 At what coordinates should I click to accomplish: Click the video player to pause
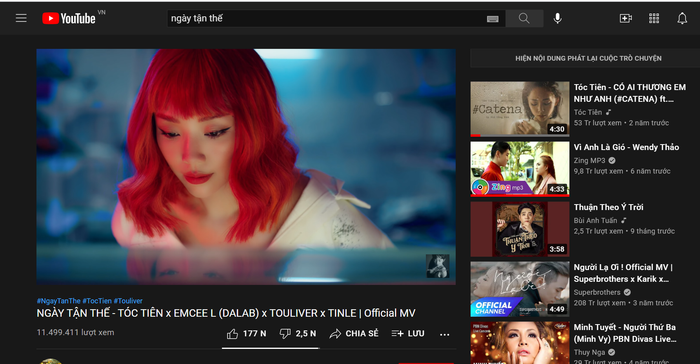246,167
